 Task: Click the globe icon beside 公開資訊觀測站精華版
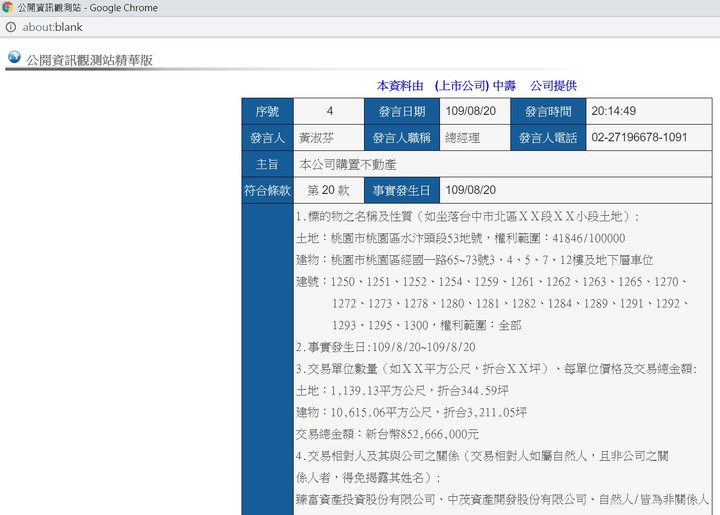[14, 57]
